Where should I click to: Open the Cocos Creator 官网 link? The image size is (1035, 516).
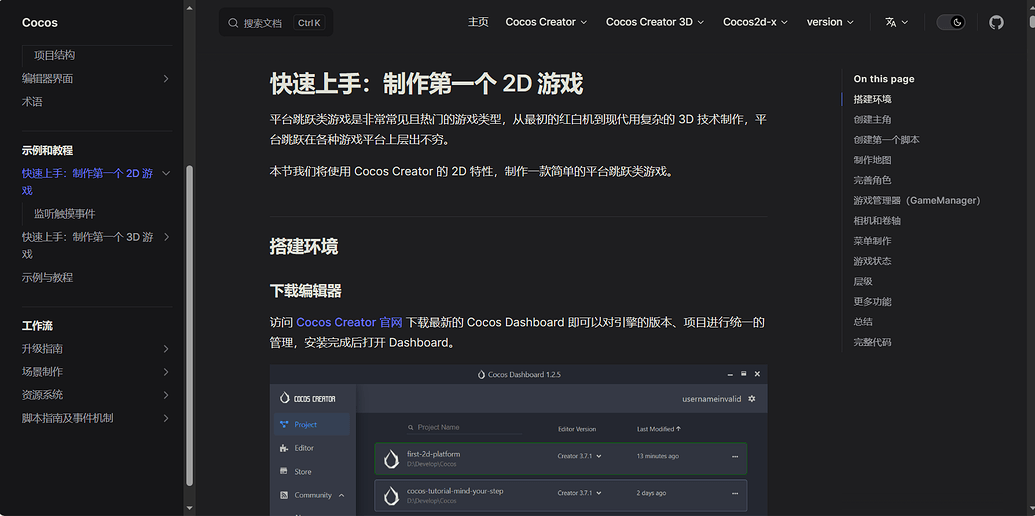pyautogui.click(x=349, y=323)
